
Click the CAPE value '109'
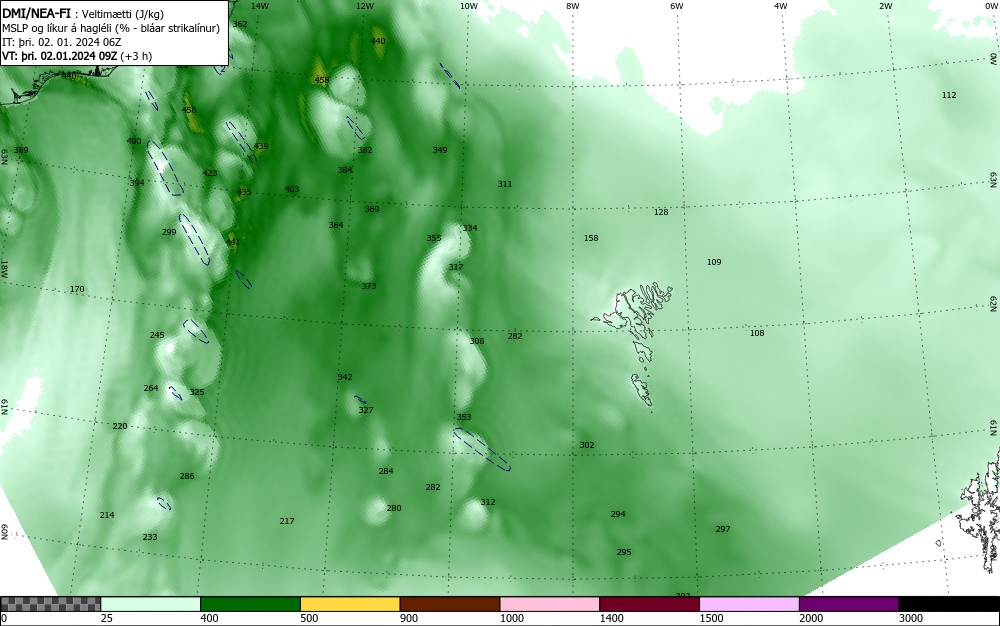714,262
